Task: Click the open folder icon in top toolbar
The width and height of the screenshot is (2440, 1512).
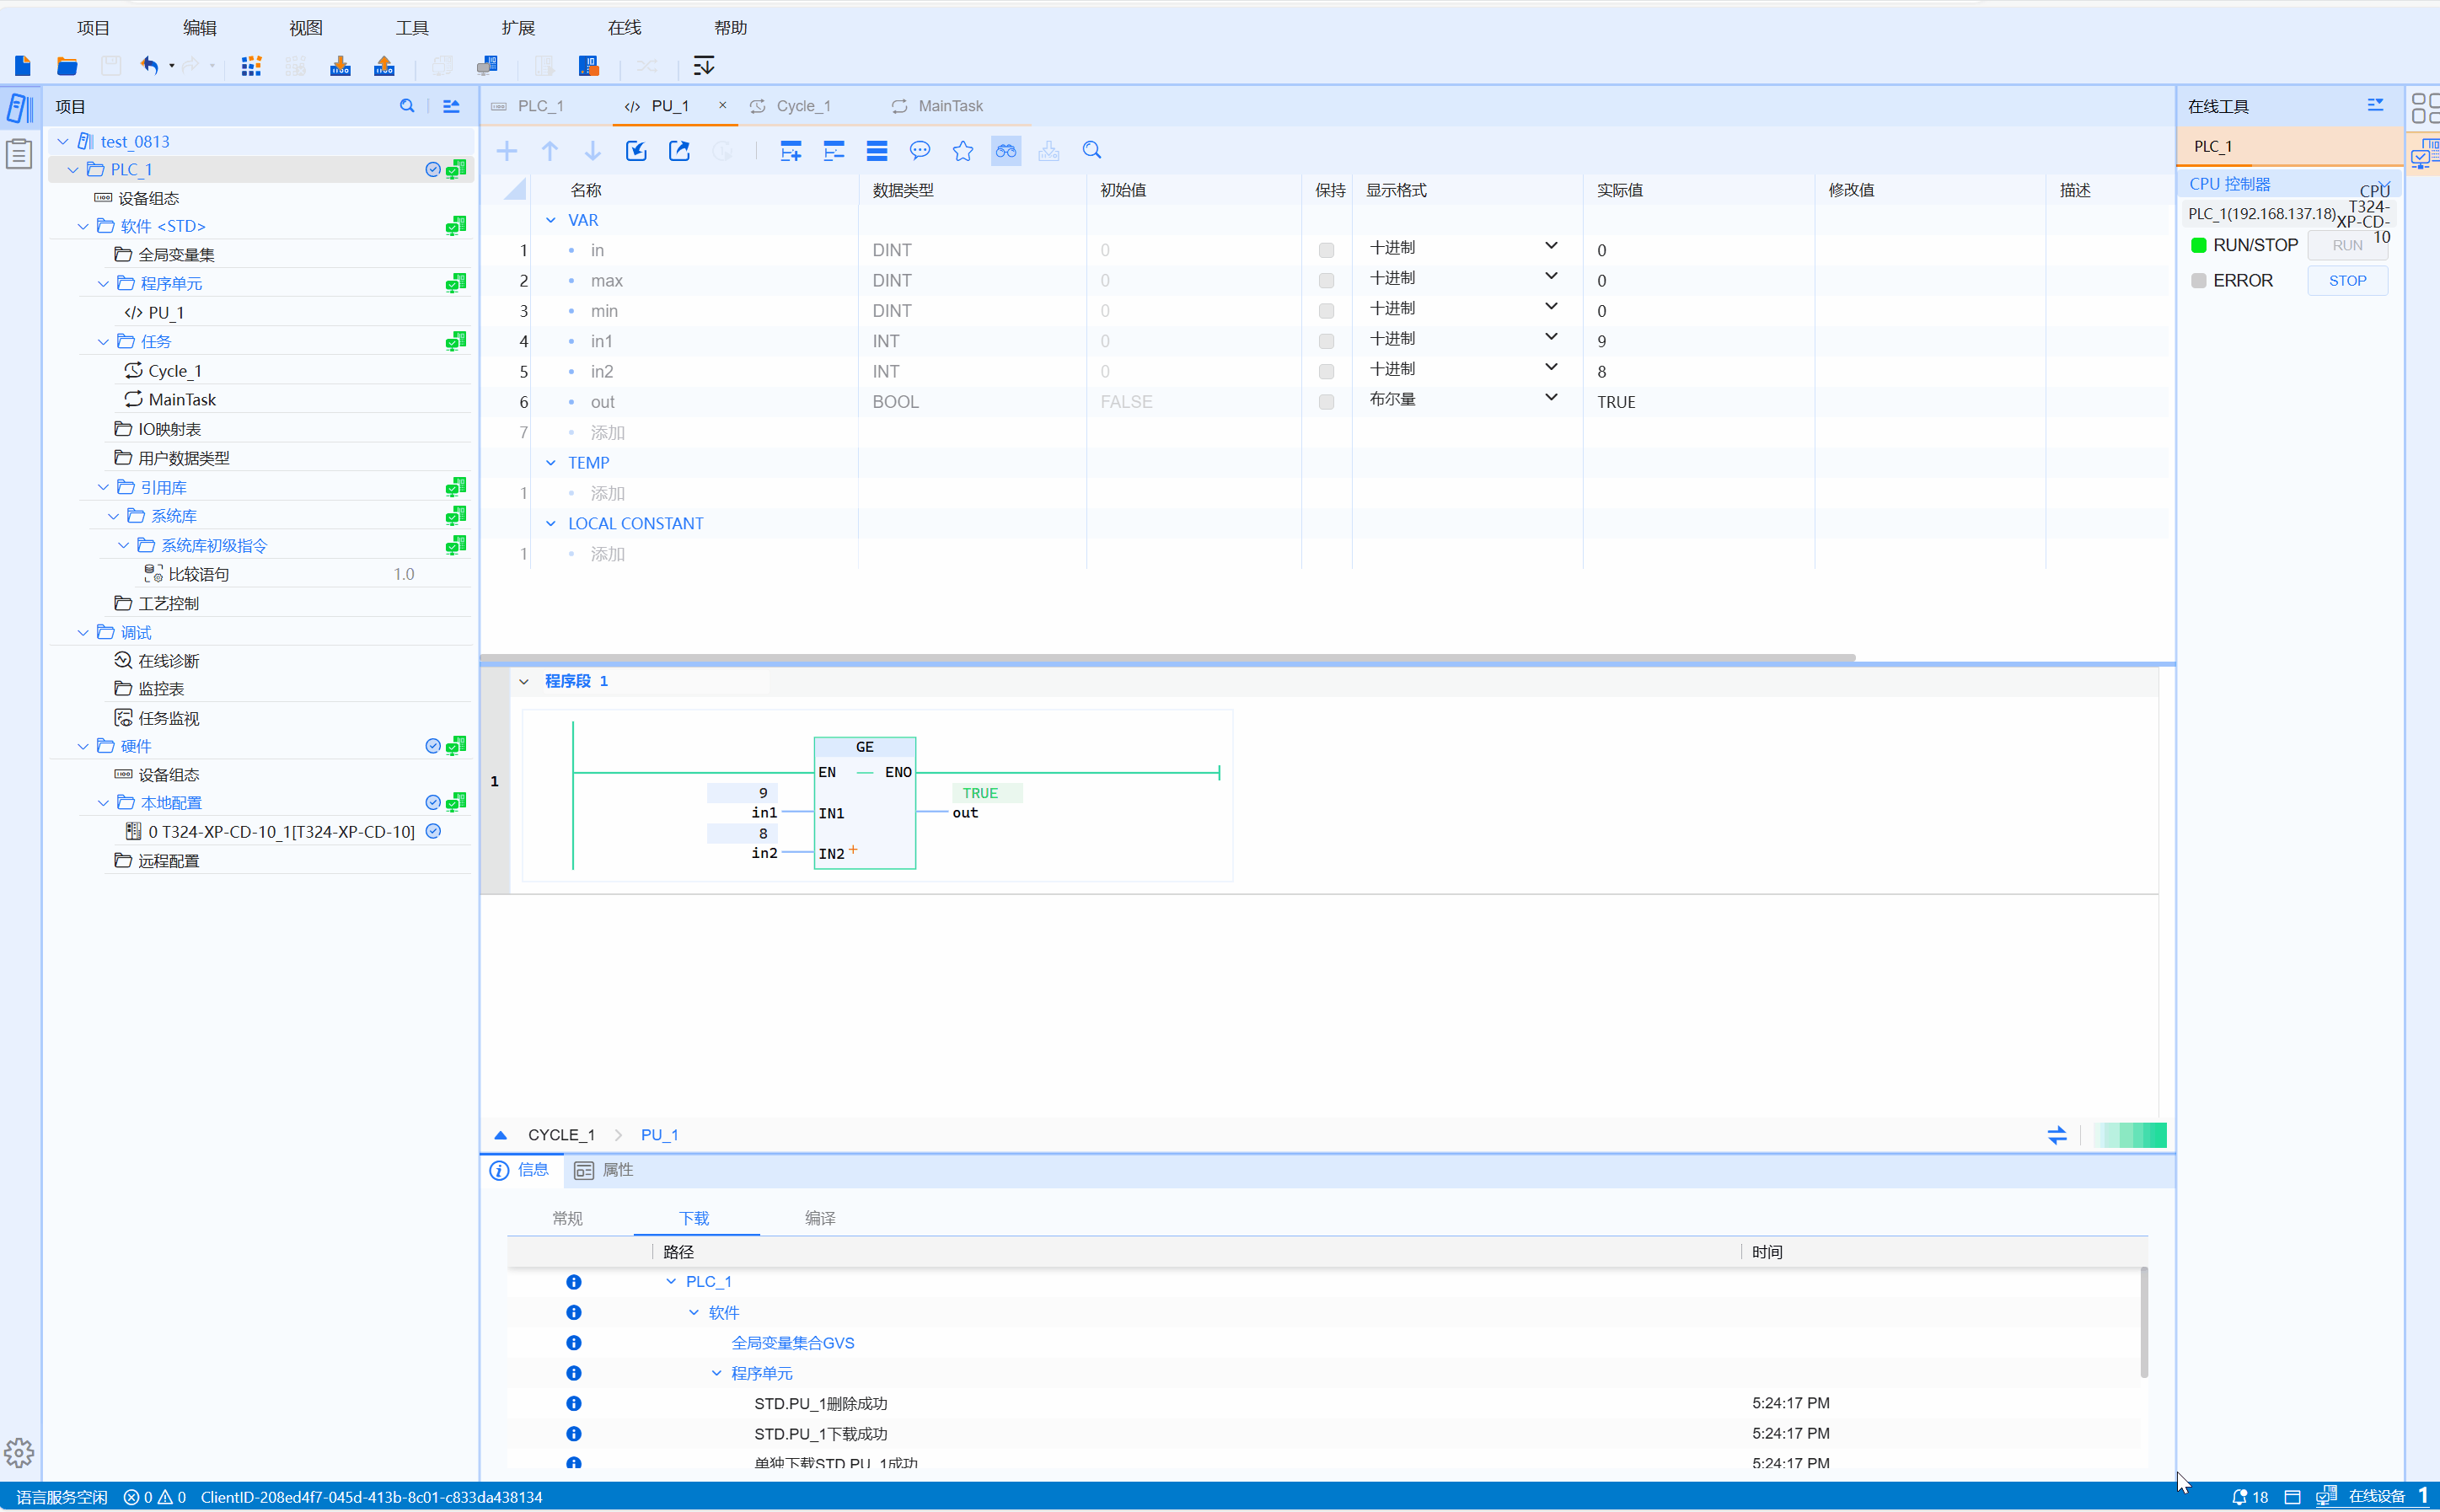Action: coord(67,66)
